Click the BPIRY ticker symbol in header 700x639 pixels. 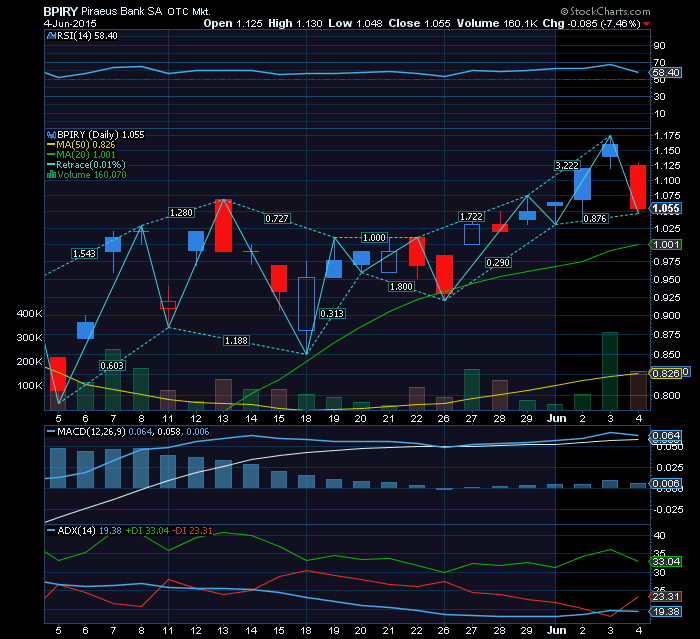coord(61,11)
